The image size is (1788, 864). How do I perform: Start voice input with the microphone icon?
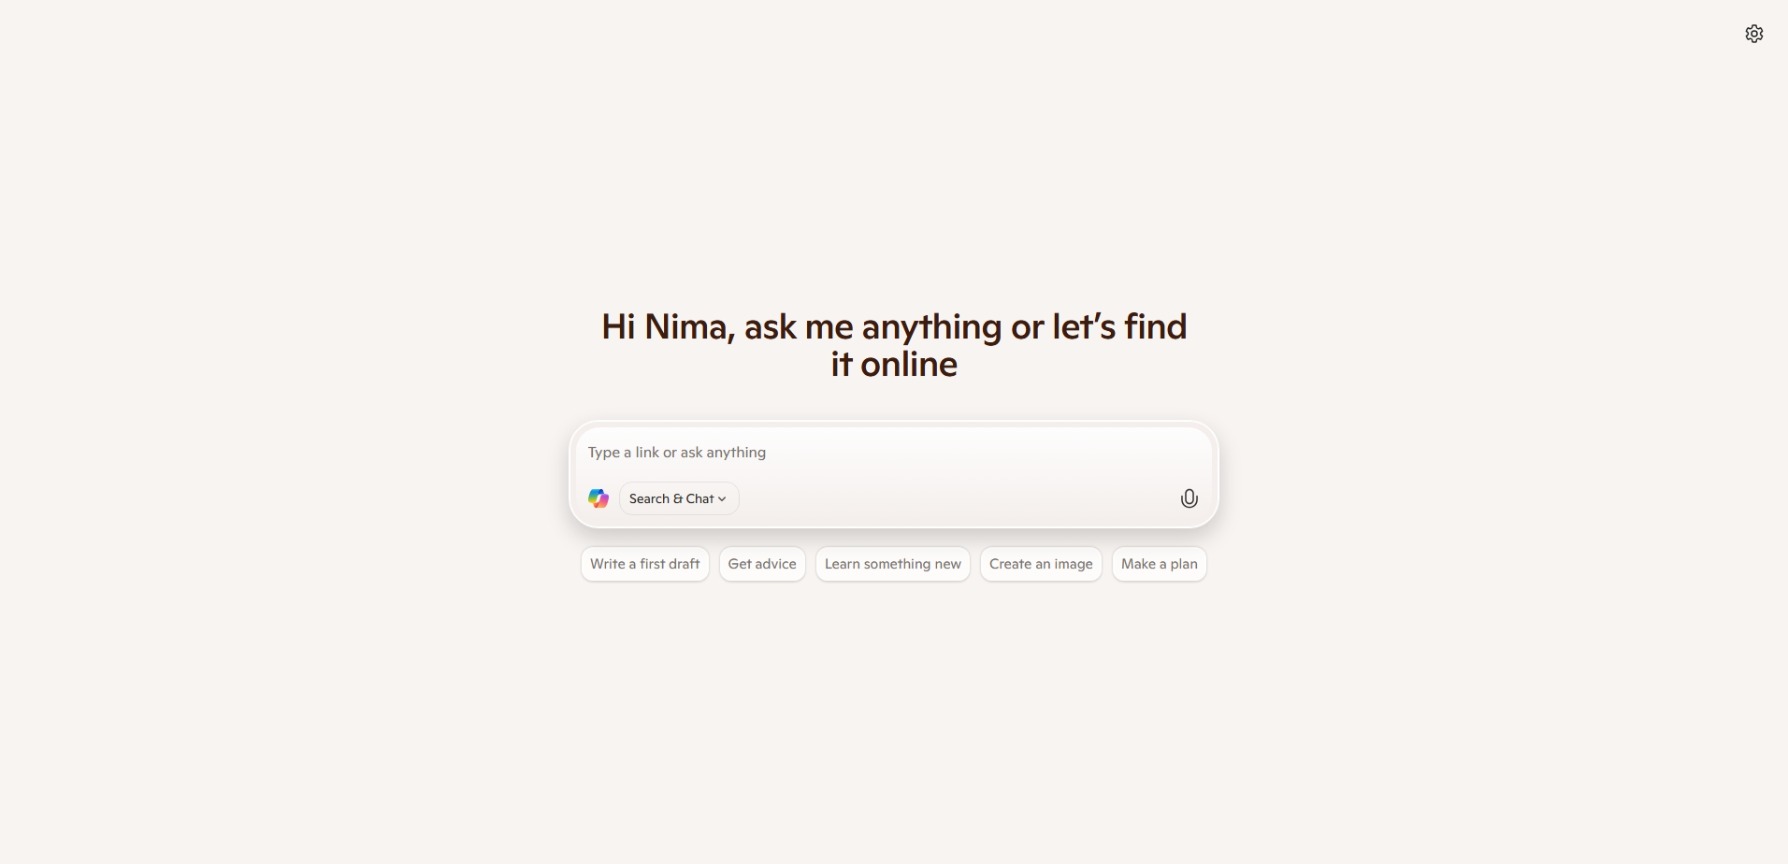coord(1189,498)
